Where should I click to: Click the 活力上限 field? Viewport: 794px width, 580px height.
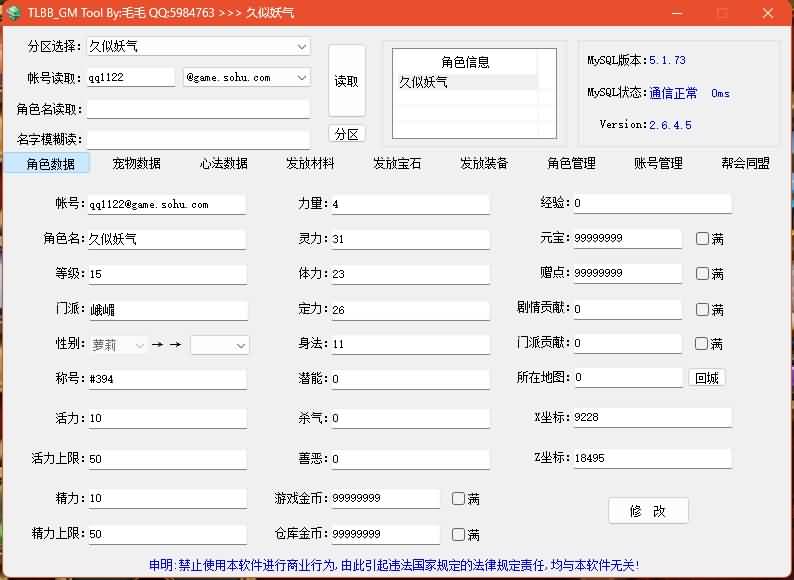pos(168,459)
